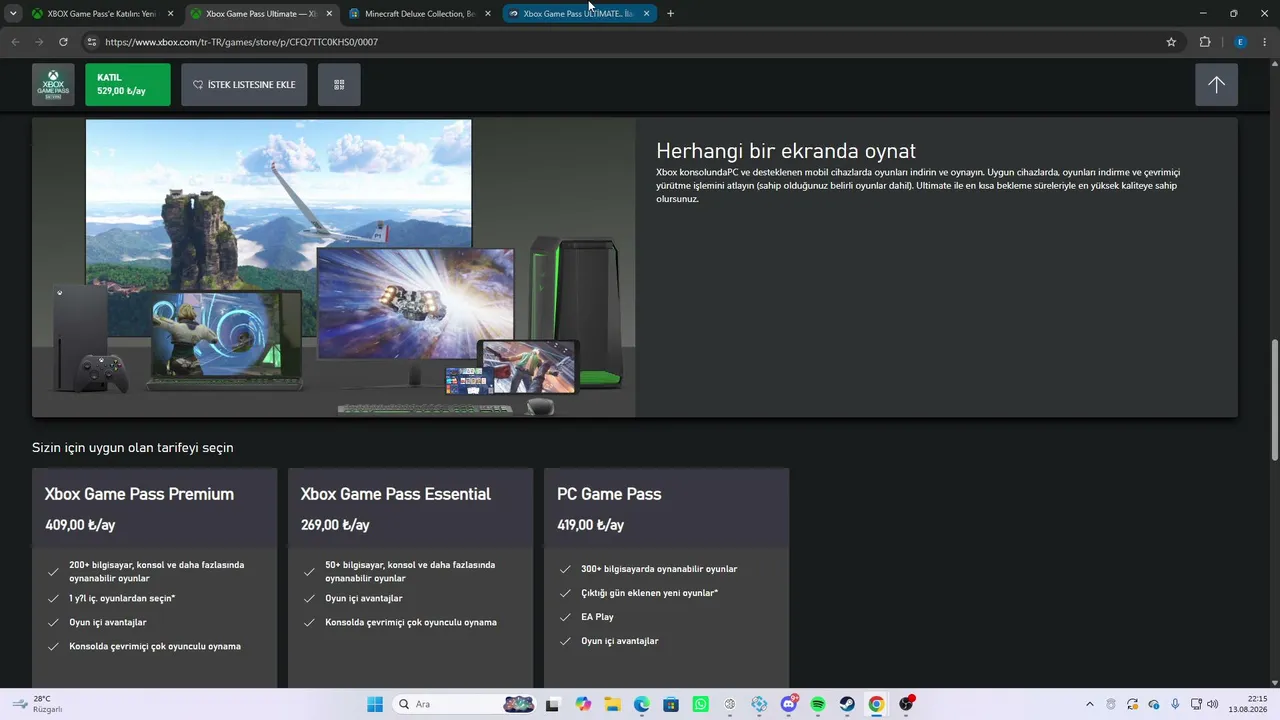The height and width of the screenshot is (720, 1280).
Task: Click 'Çıktığı gün eklenen yeni oyunlar' feature
Action: 650,593
